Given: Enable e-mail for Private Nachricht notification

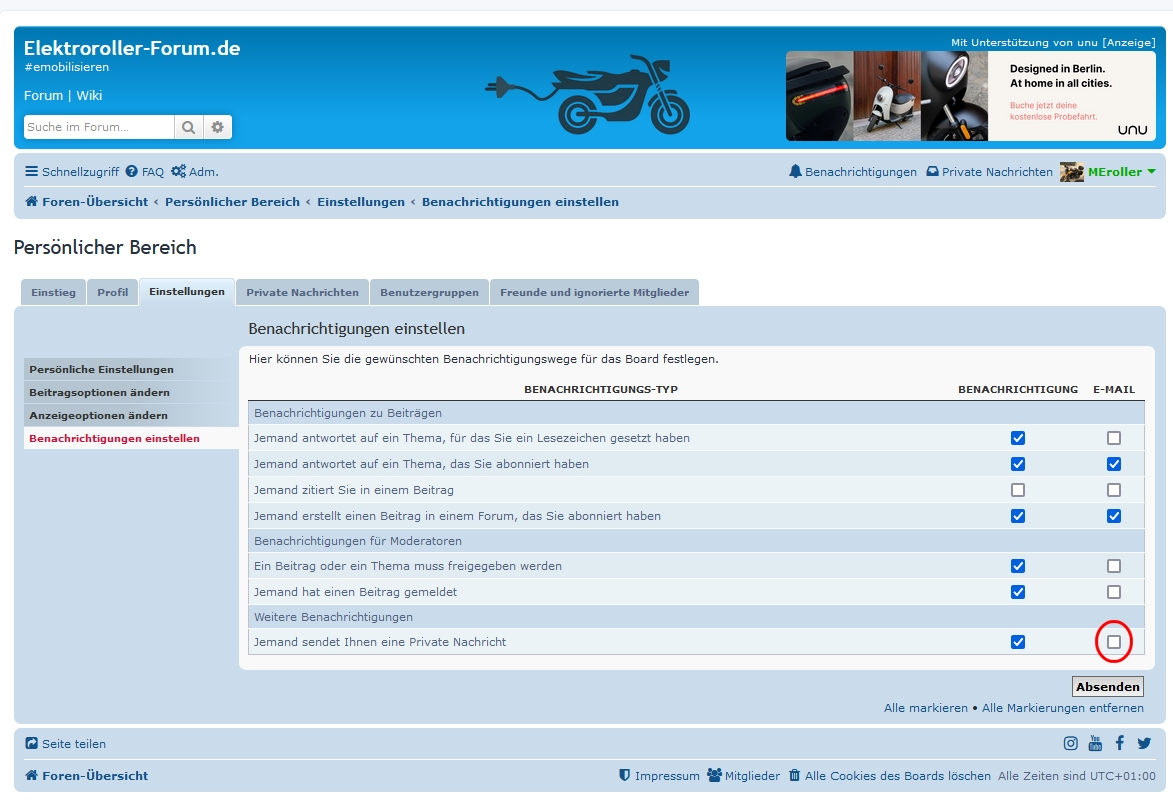Looking at the screenshot, I should pos(1114,642).
